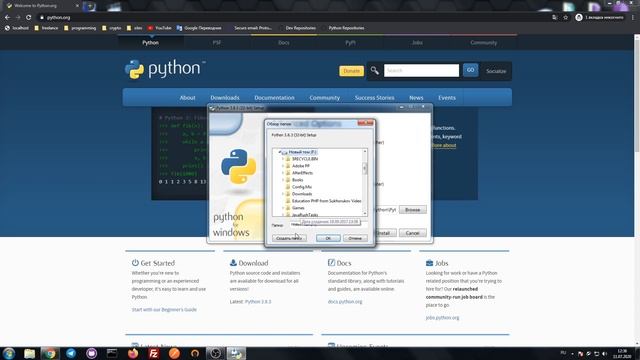Screen dimensions: 640x360
Task: Open Windows Start menu orb
Action: point(9,353)
